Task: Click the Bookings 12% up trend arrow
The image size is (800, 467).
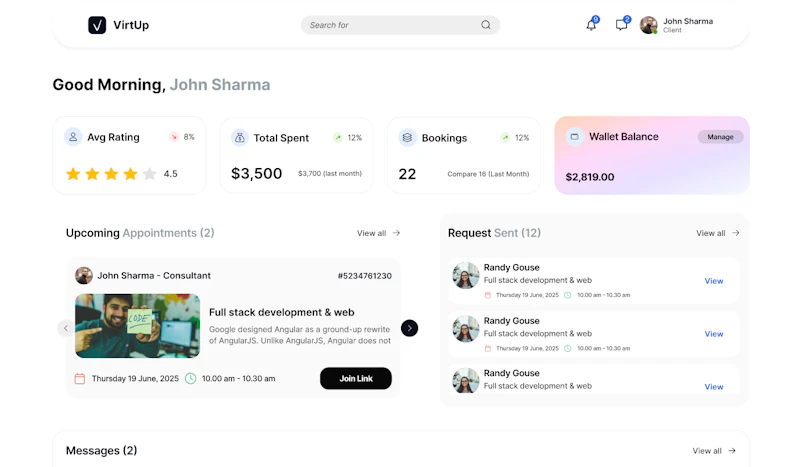Action: click(505, 137)
